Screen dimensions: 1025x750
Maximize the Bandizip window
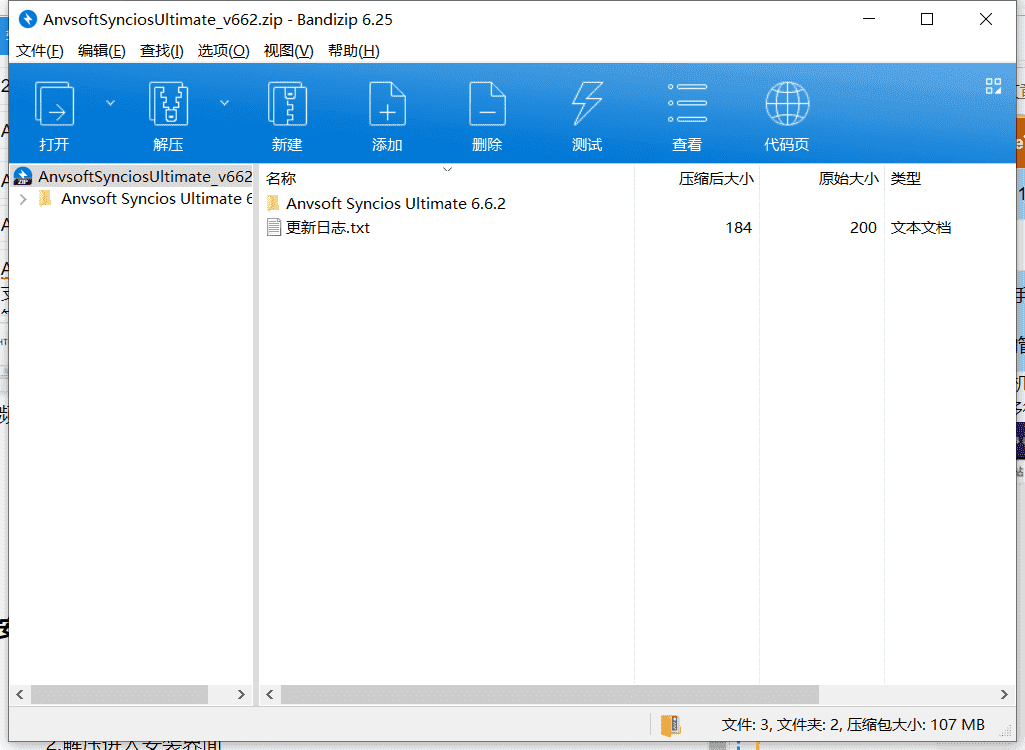pyautogui.click(x=927, y=19)
